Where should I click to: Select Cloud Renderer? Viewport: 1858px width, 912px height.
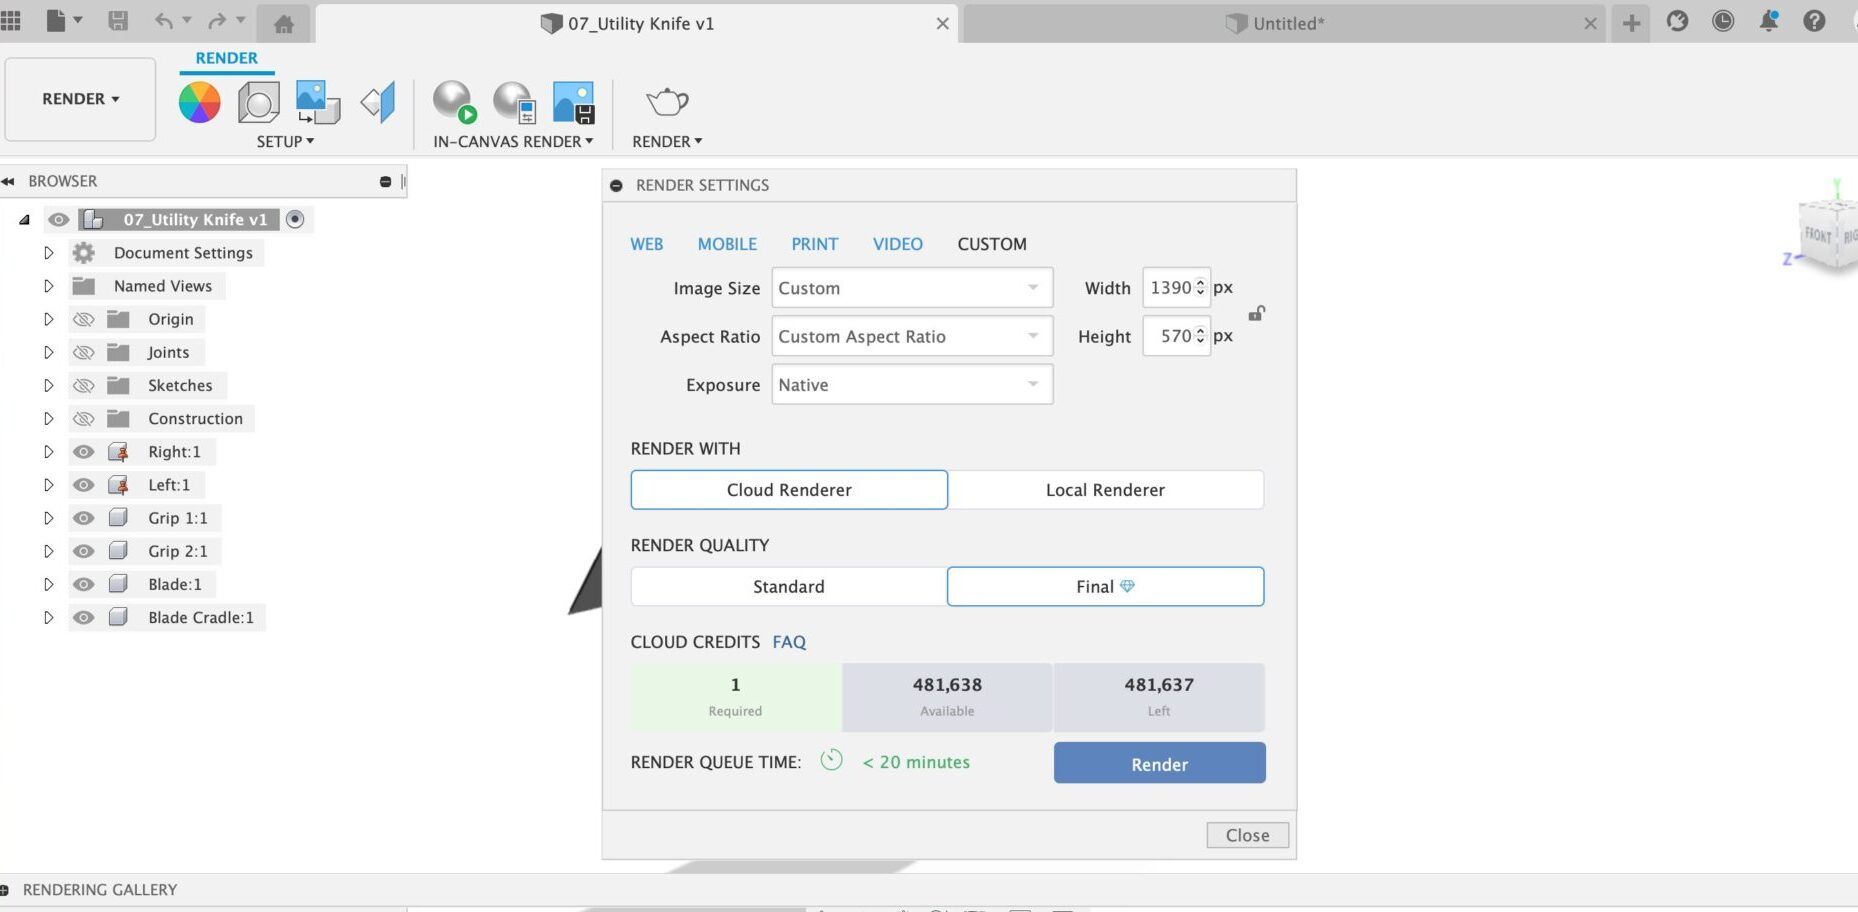789,490
